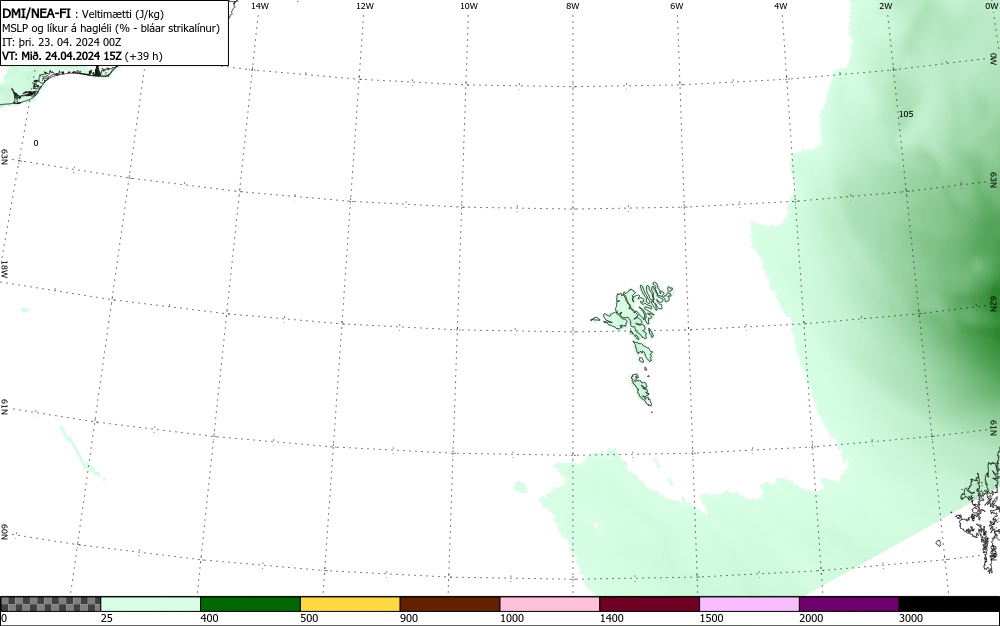Viewport: 1000px width, 626px height.
Task: Click the light green 25 legend swatch
Action: coord(151,604)
